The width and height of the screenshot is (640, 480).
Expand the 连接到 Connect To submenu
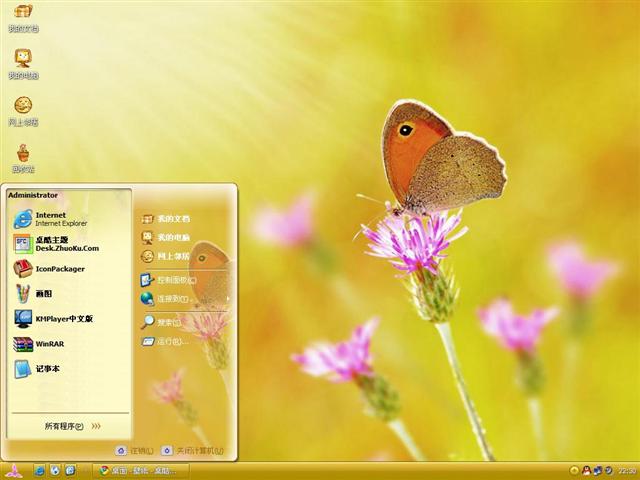click(184, 299)
